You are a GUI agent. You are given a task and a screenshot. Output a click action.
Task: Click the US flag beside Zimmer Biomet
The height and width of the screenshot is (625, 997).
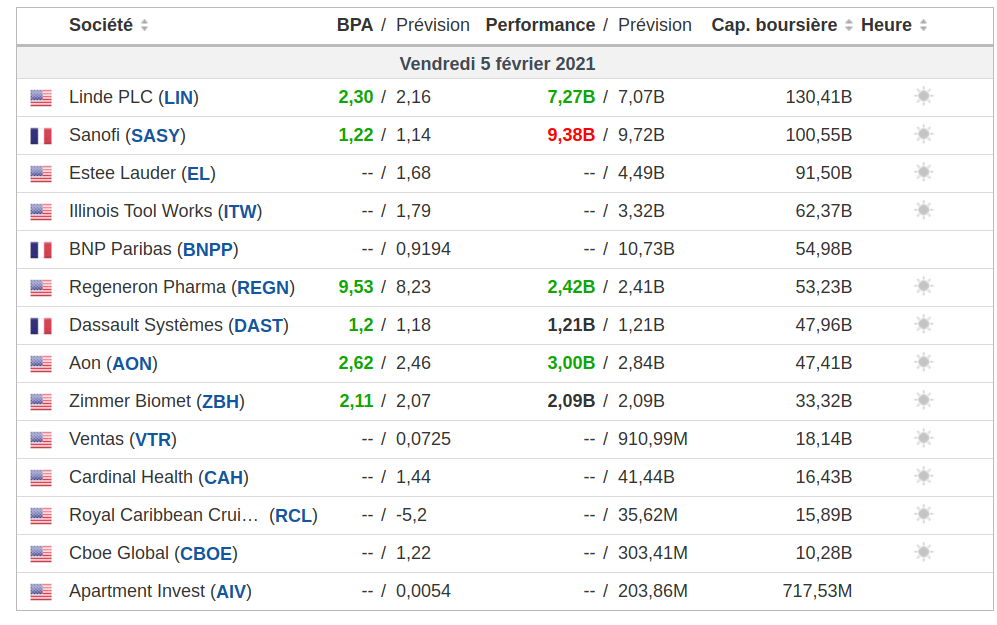(x=40, y=402)
